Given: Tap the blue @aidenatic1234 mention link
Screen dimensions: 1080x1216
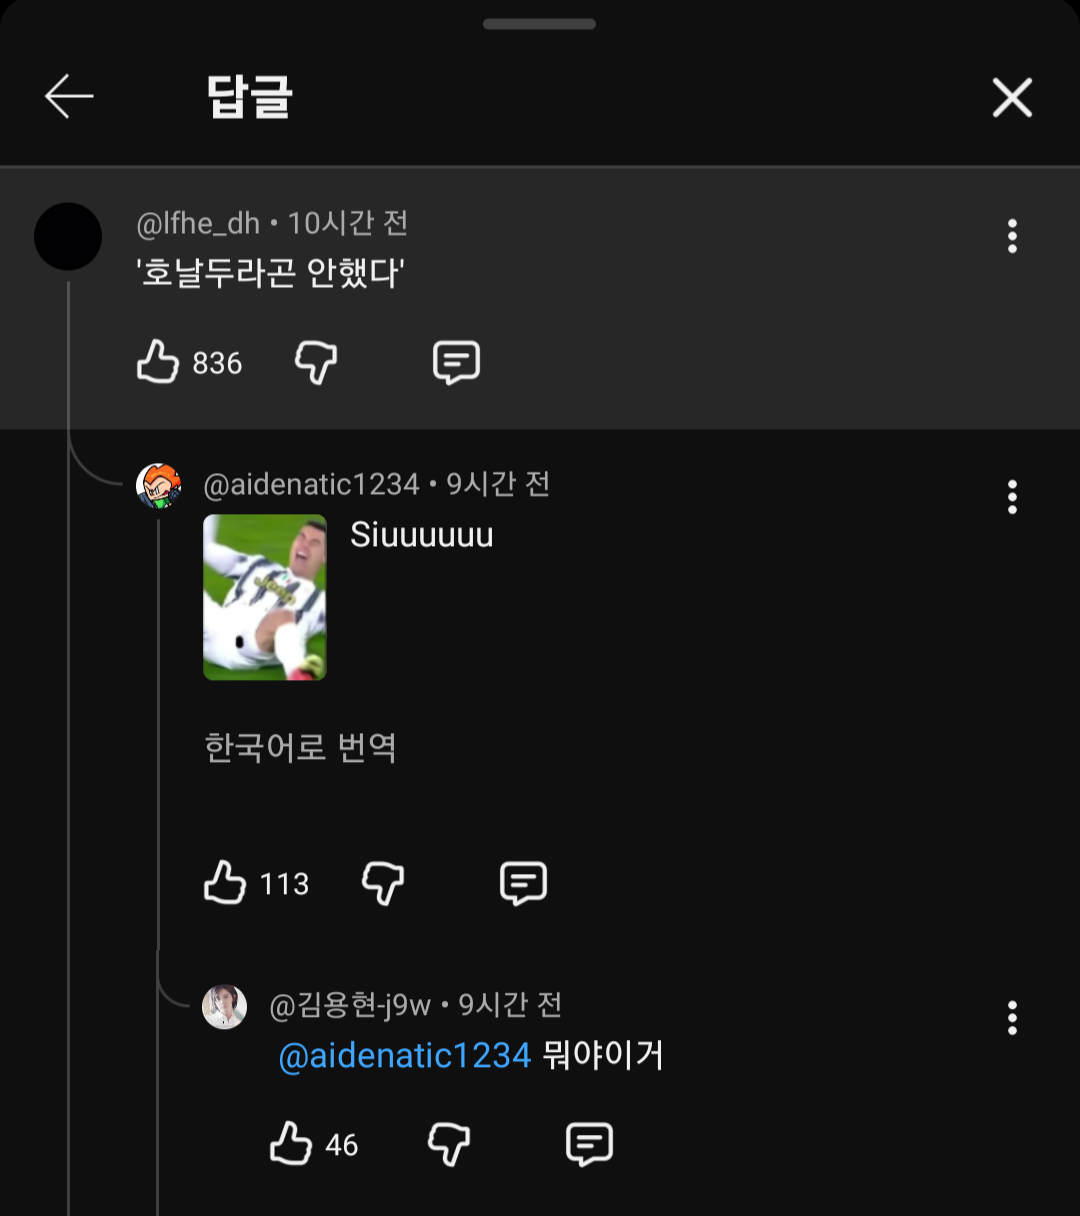Looking at the screenshot, I should [x=404, y=1056].
